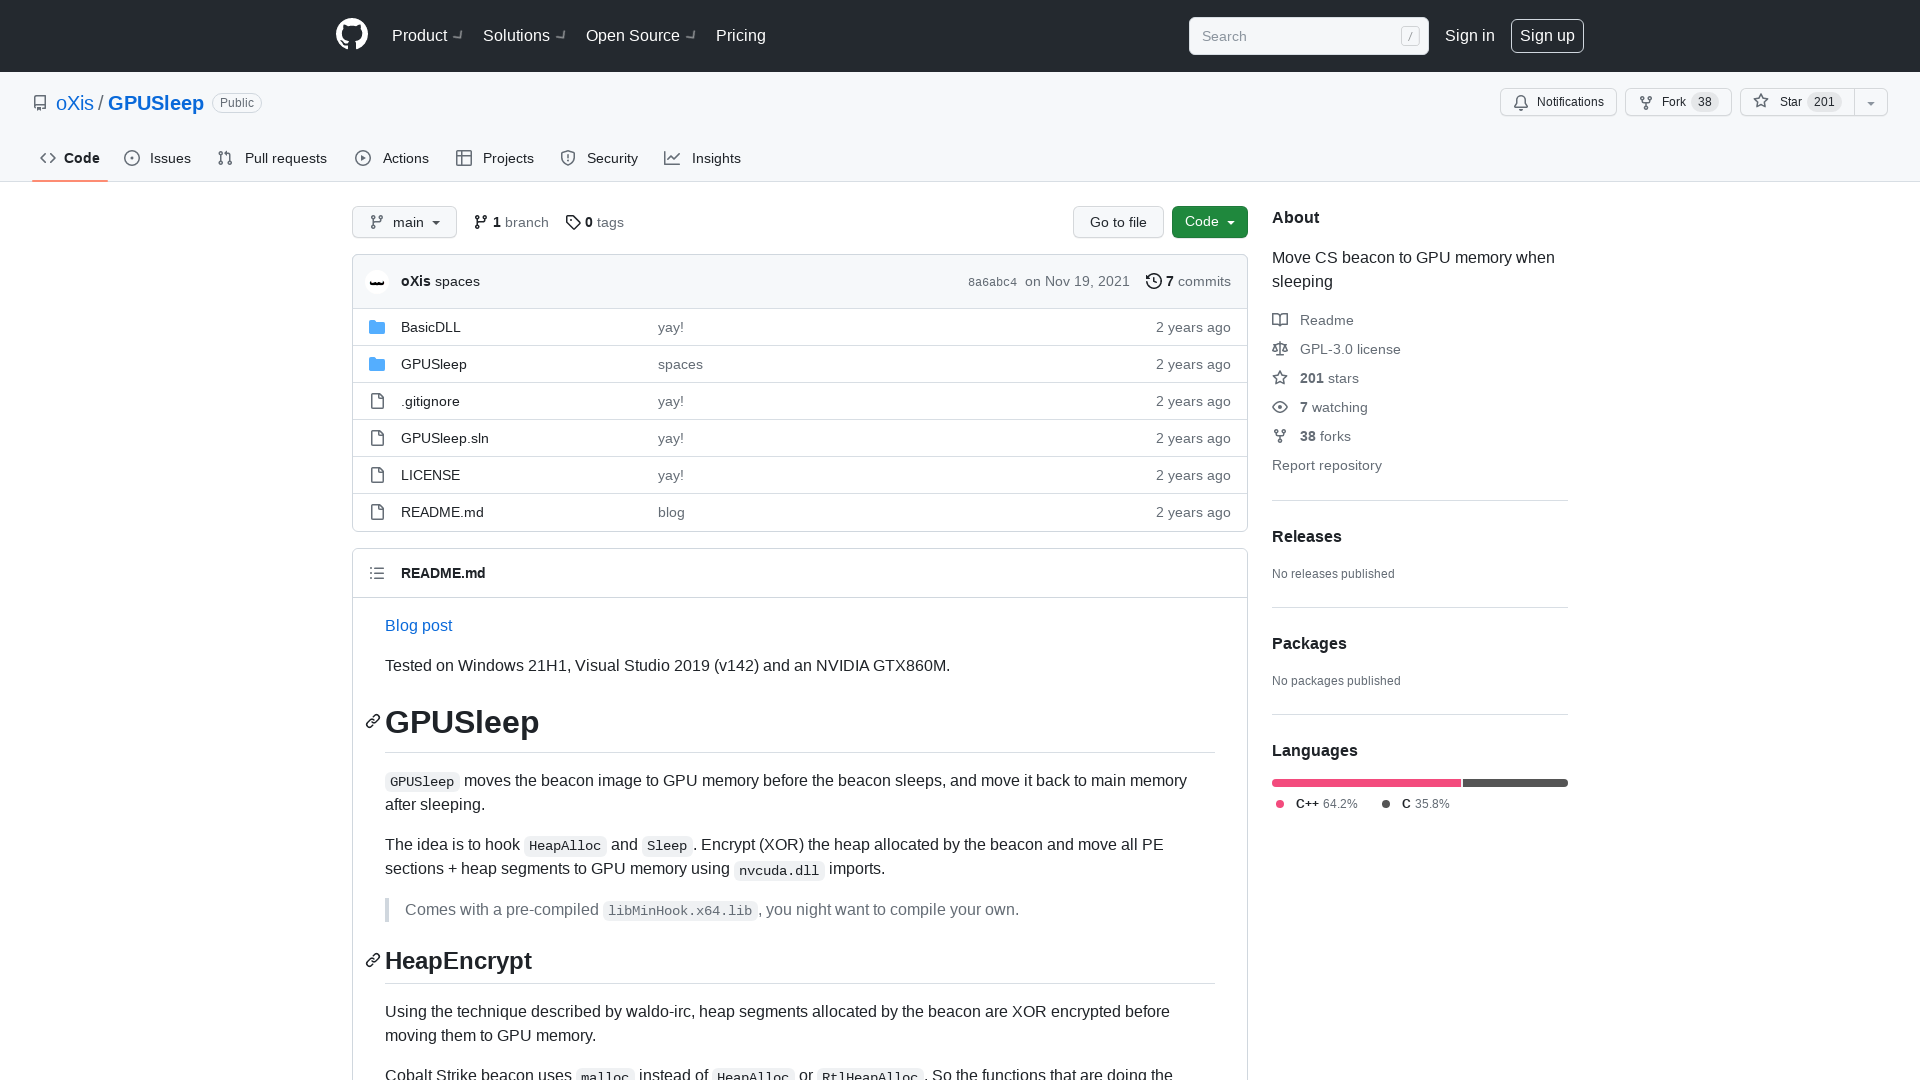Open the GPUSleep repository name link

click(156, 103)
